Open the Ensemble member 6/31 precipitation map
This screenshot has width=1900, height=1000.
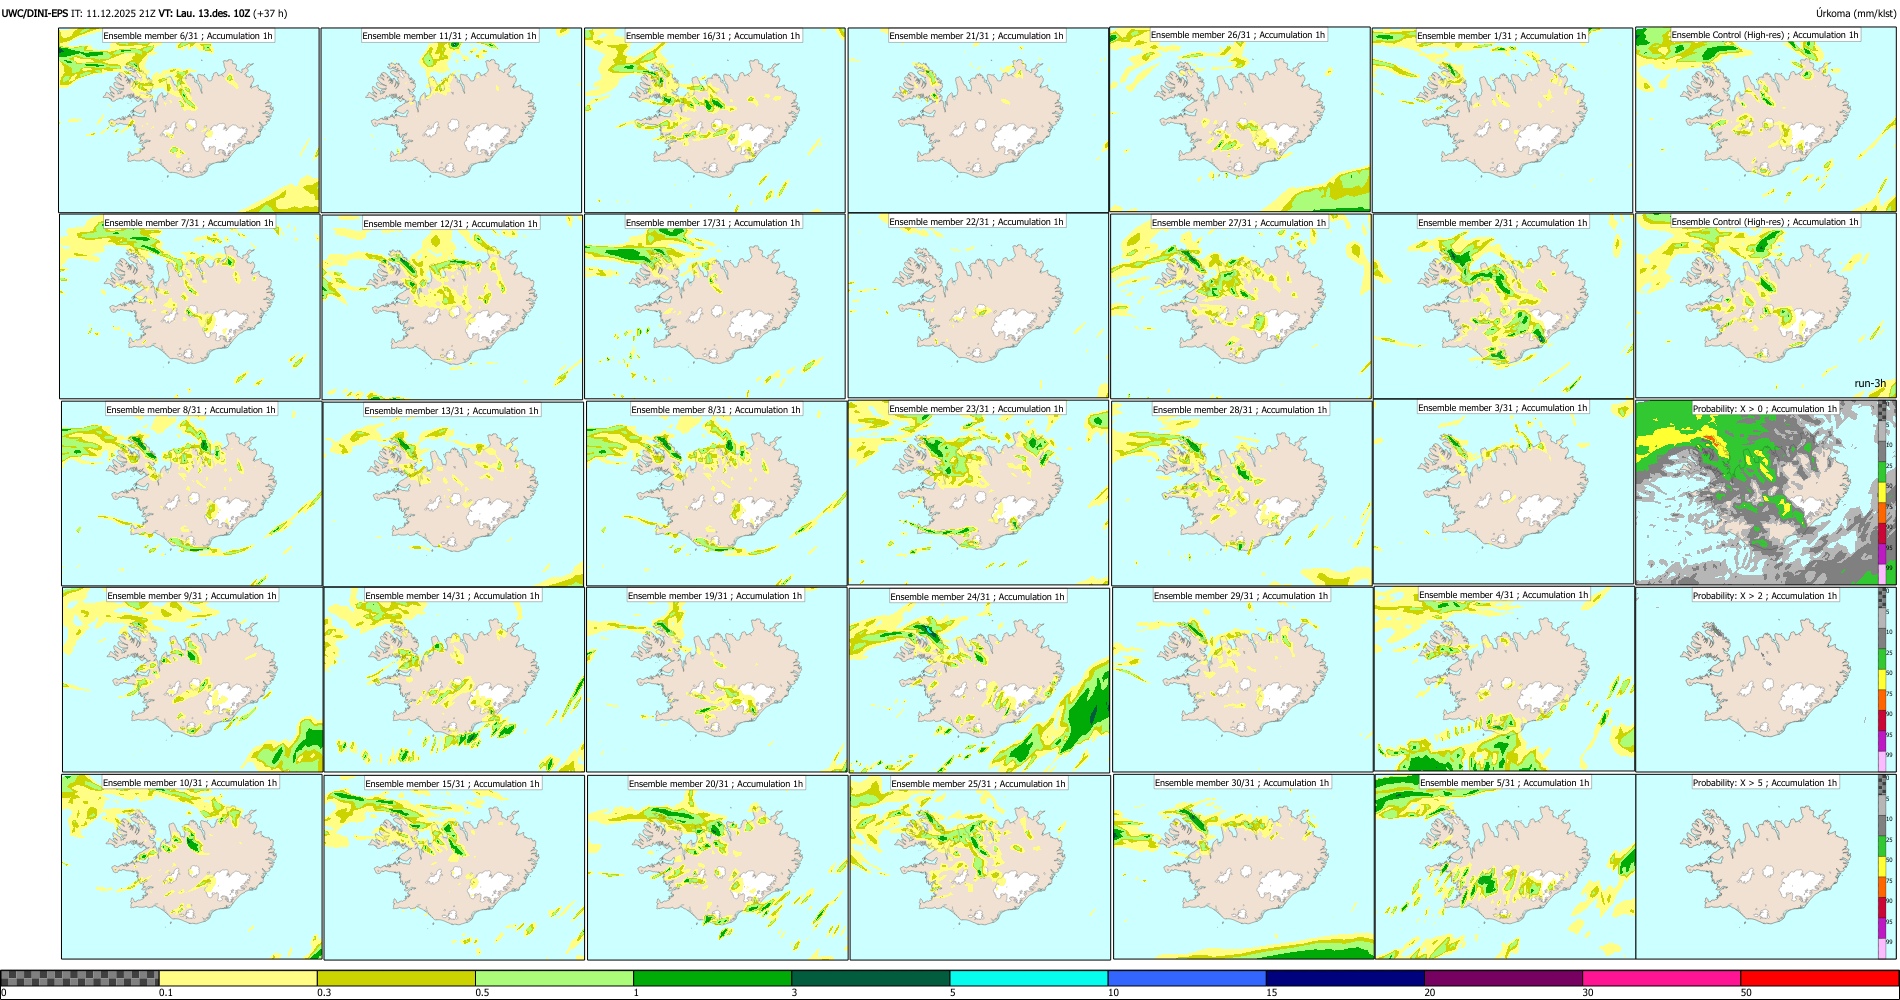(x=189, y=120)
